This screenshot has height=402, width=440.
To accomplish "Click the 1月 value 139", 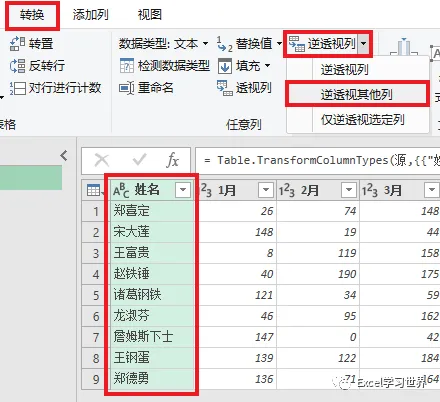I will coord(264,358).
